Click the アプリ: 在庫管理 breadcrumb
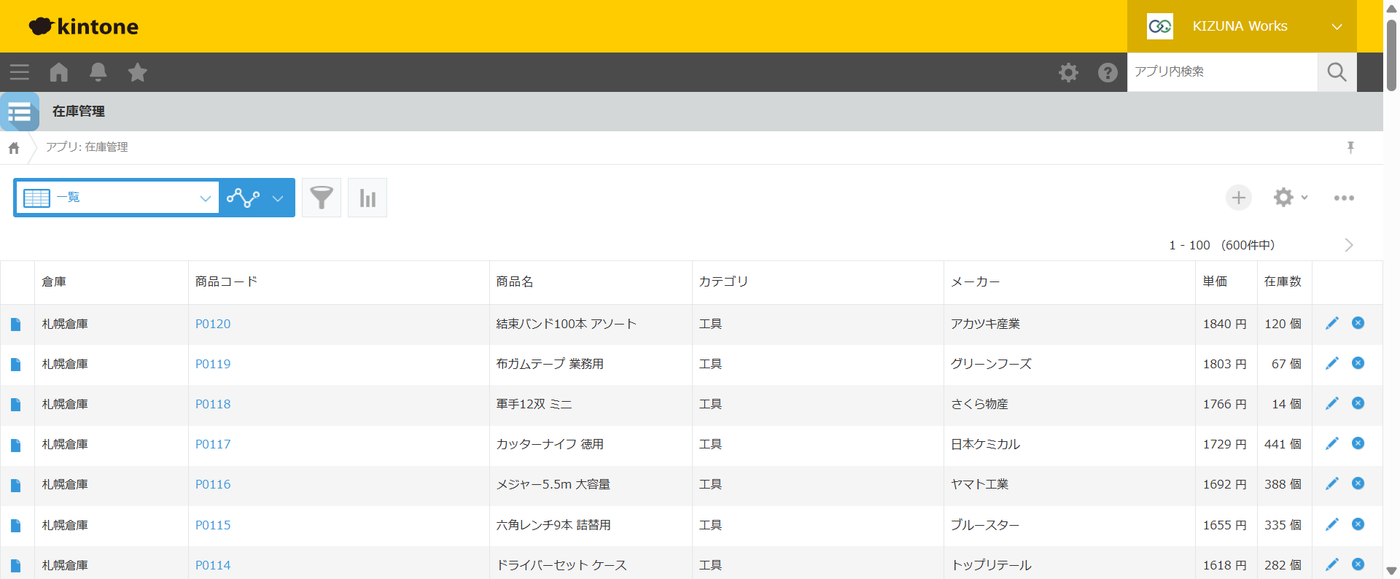The height and width of the screenshot is (579, 1400). [87, 147]
